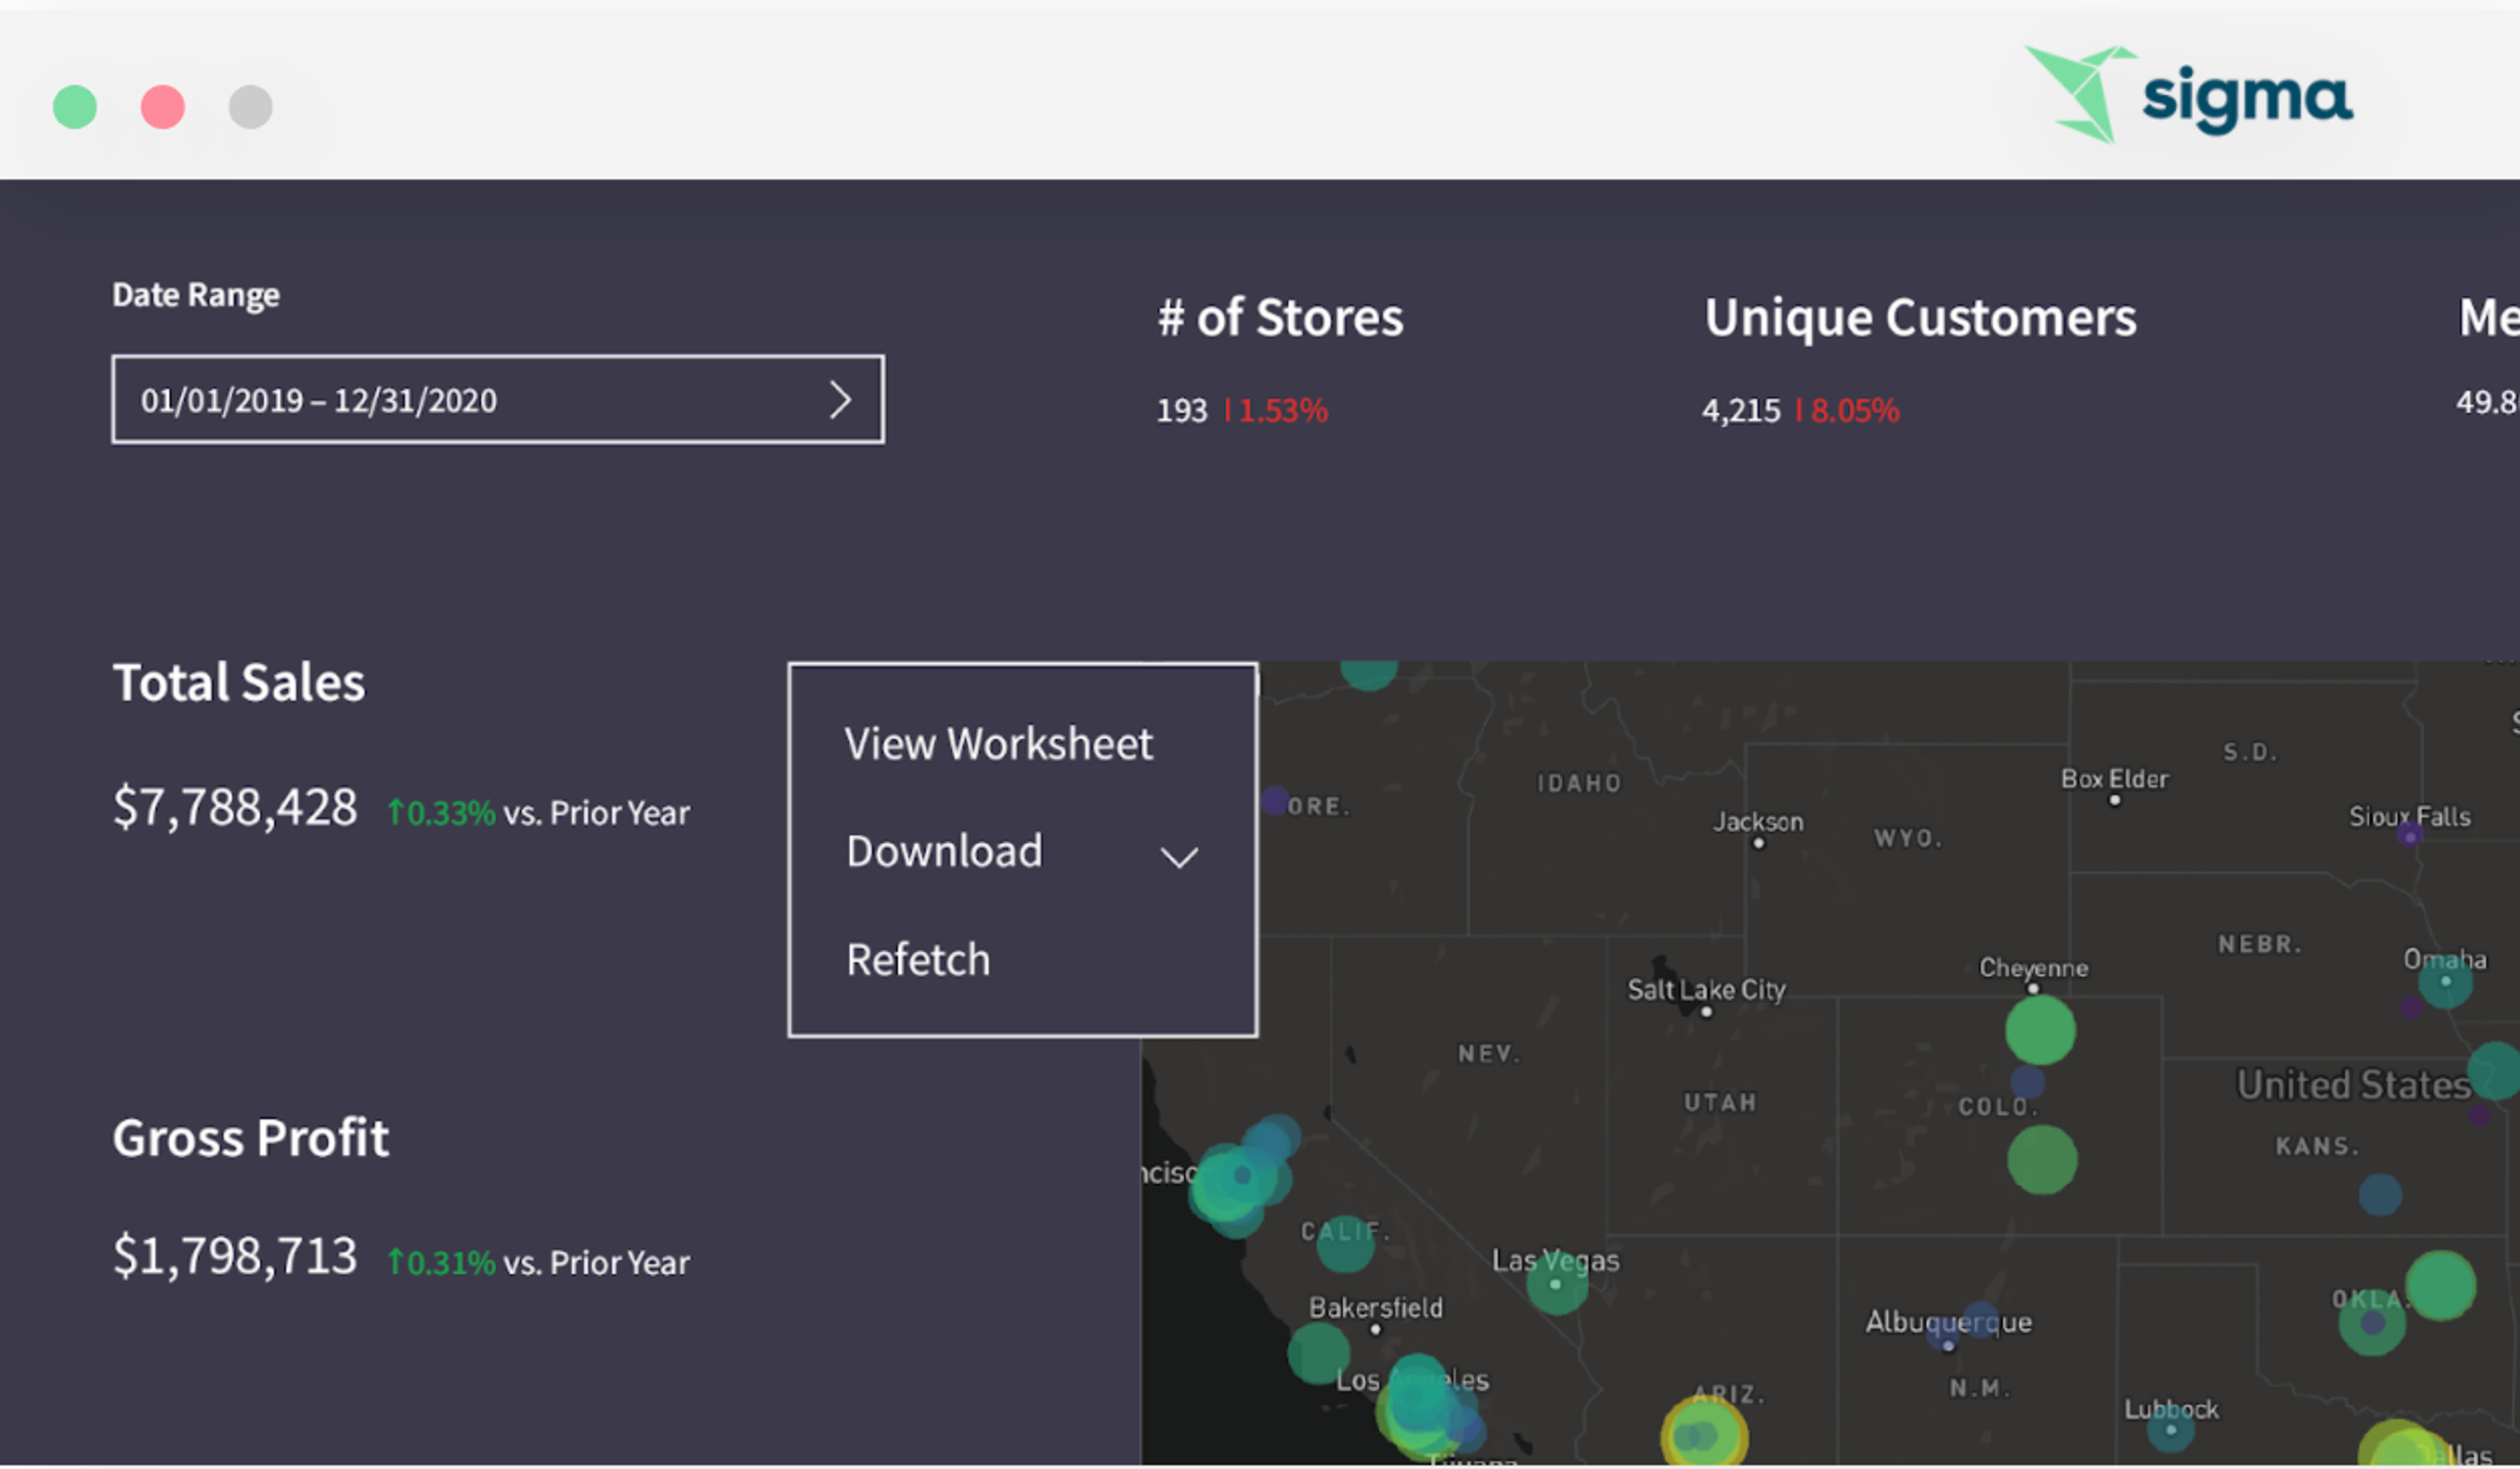
Task: Click the green window control dot
Action: point(75,107)
